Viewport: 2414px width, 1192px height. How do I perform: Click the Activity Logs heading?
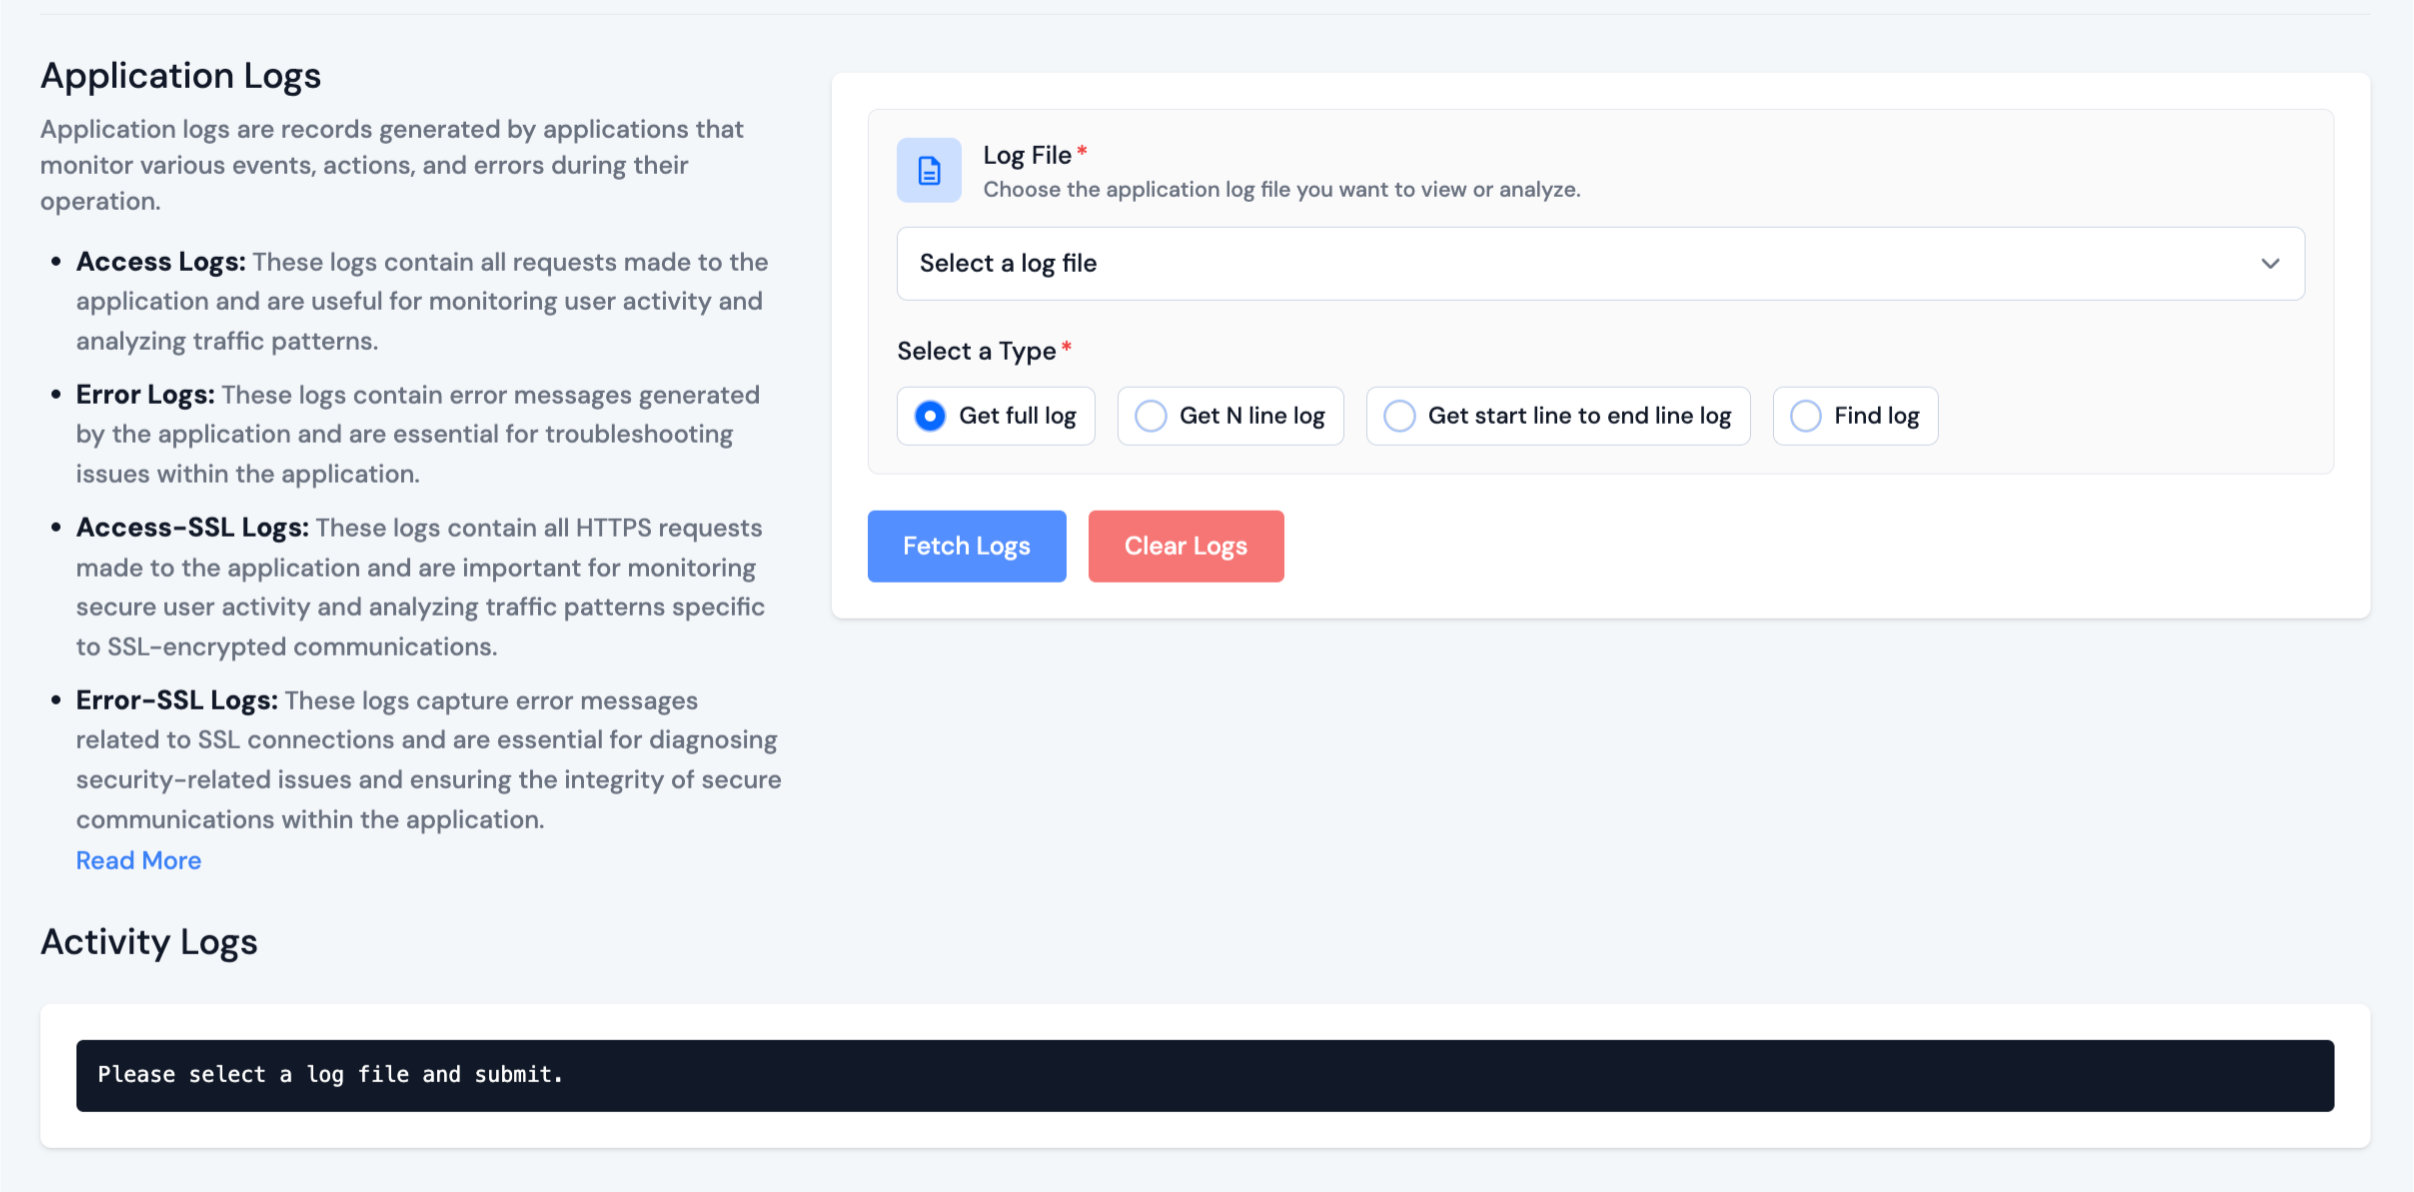[x=148, y=942]
